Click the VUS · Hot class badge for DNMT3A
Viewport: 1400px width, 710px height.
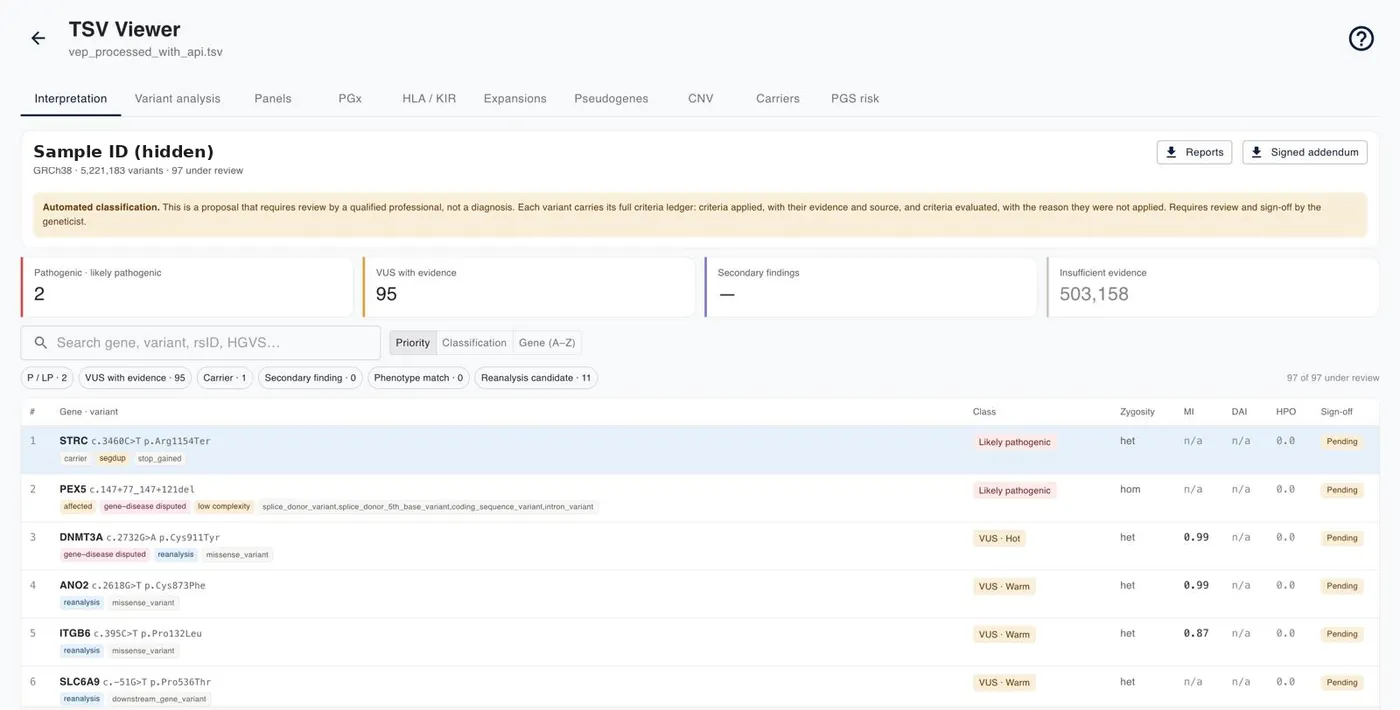[1000, 539]
